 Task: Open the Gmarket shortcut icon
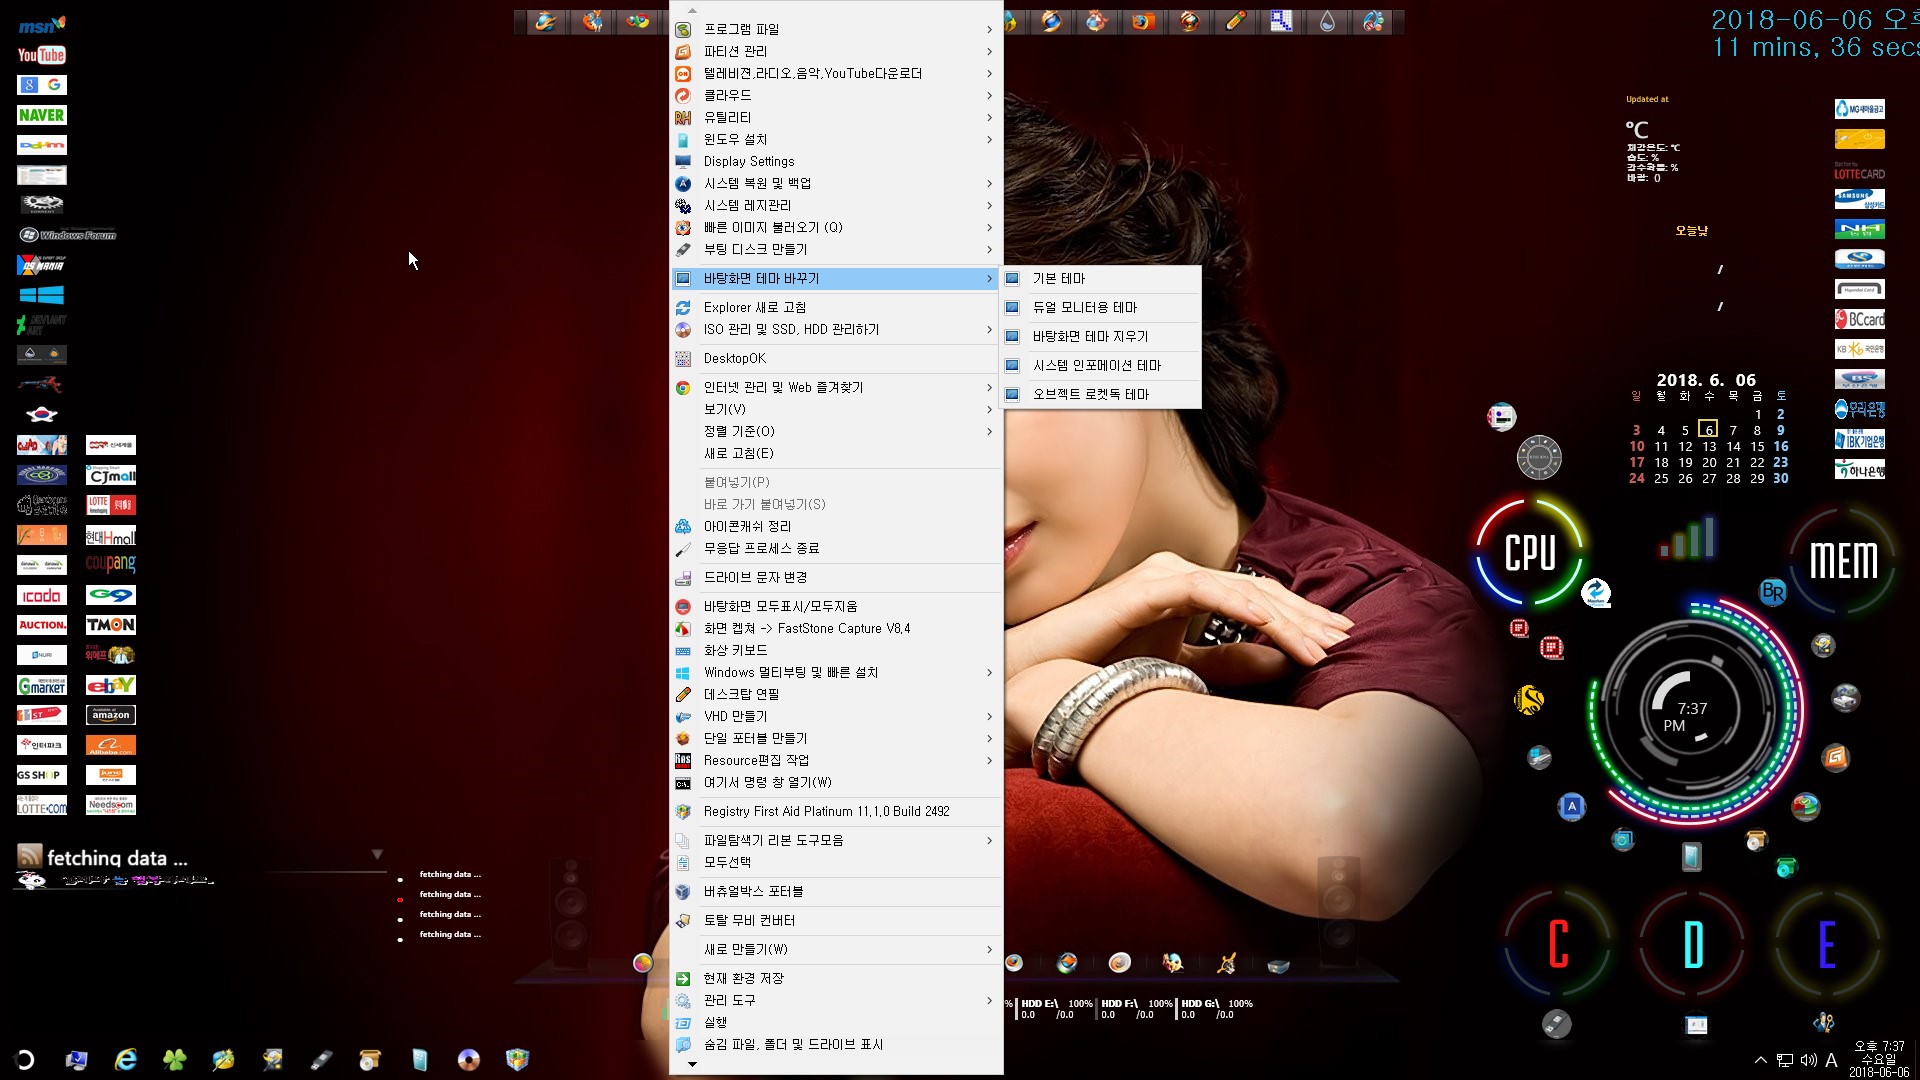(x=42, y=685)
